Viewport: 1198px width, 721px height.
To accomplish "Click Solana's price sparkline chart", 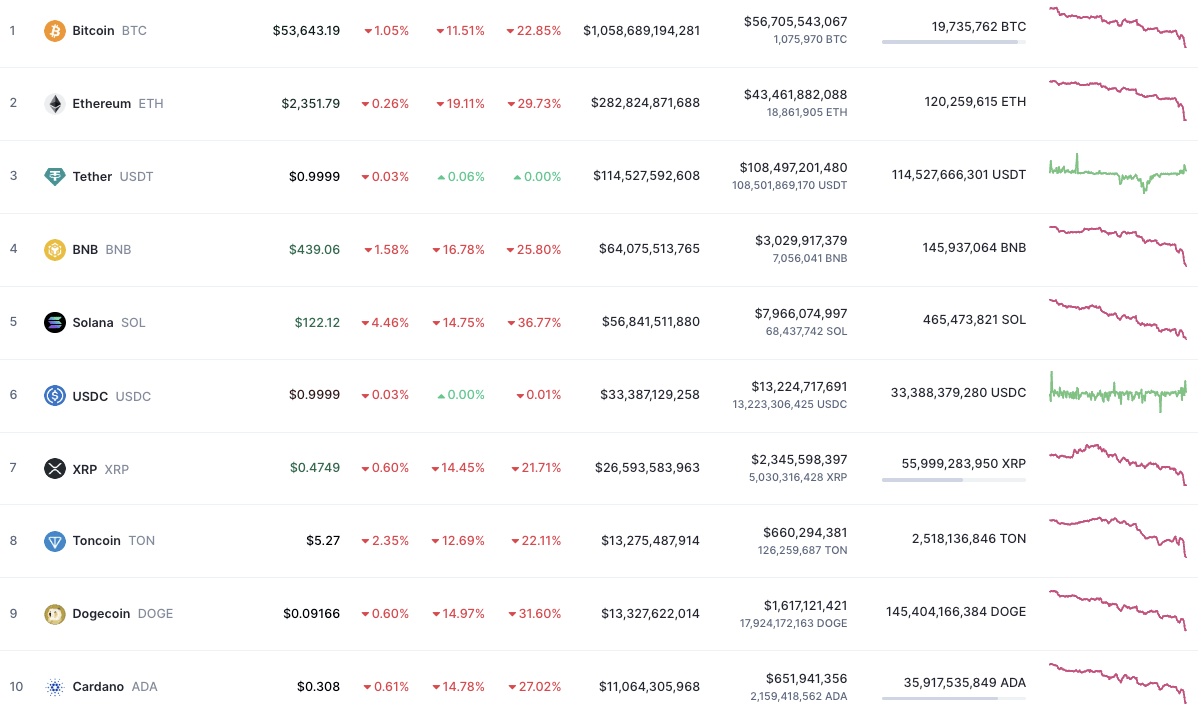I will click(x=1118, y=319).
